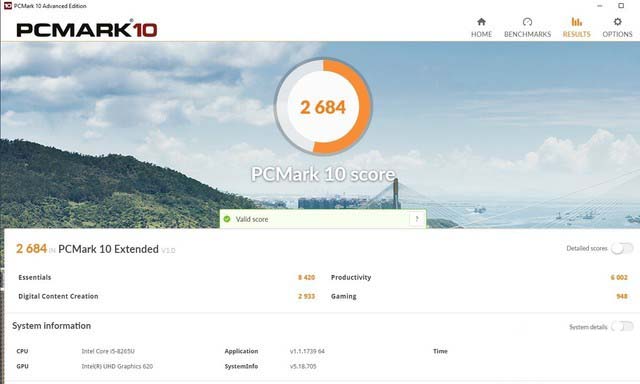The image size is (640, 384).
Task: Select the RESULTS tab label
Action: 576,34
